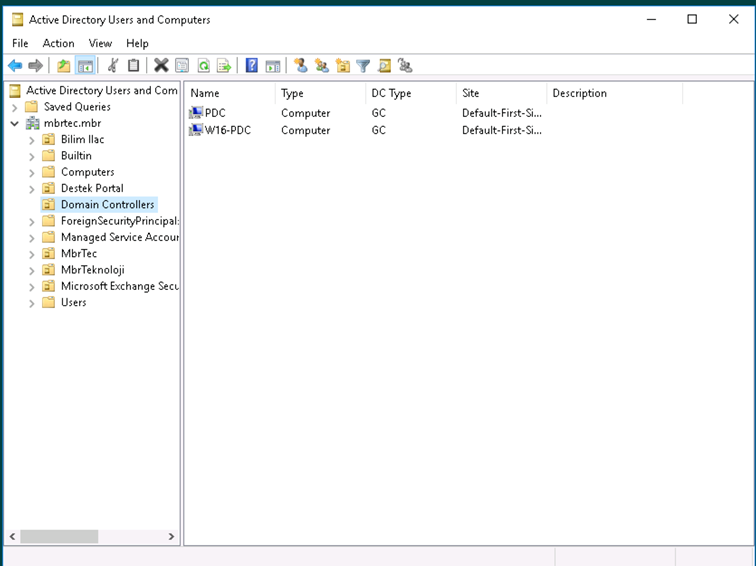Expand the Users container
756x566 pixels.
pyautogui.click(x=32, y=303)
